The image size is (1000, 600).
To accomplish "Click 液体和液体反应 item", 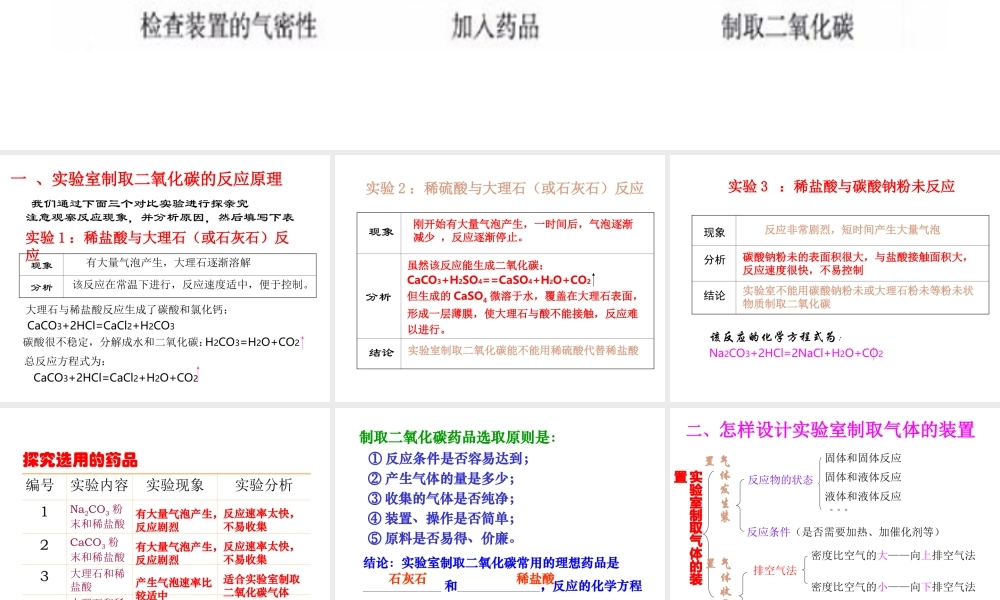I will click(863, 496).
